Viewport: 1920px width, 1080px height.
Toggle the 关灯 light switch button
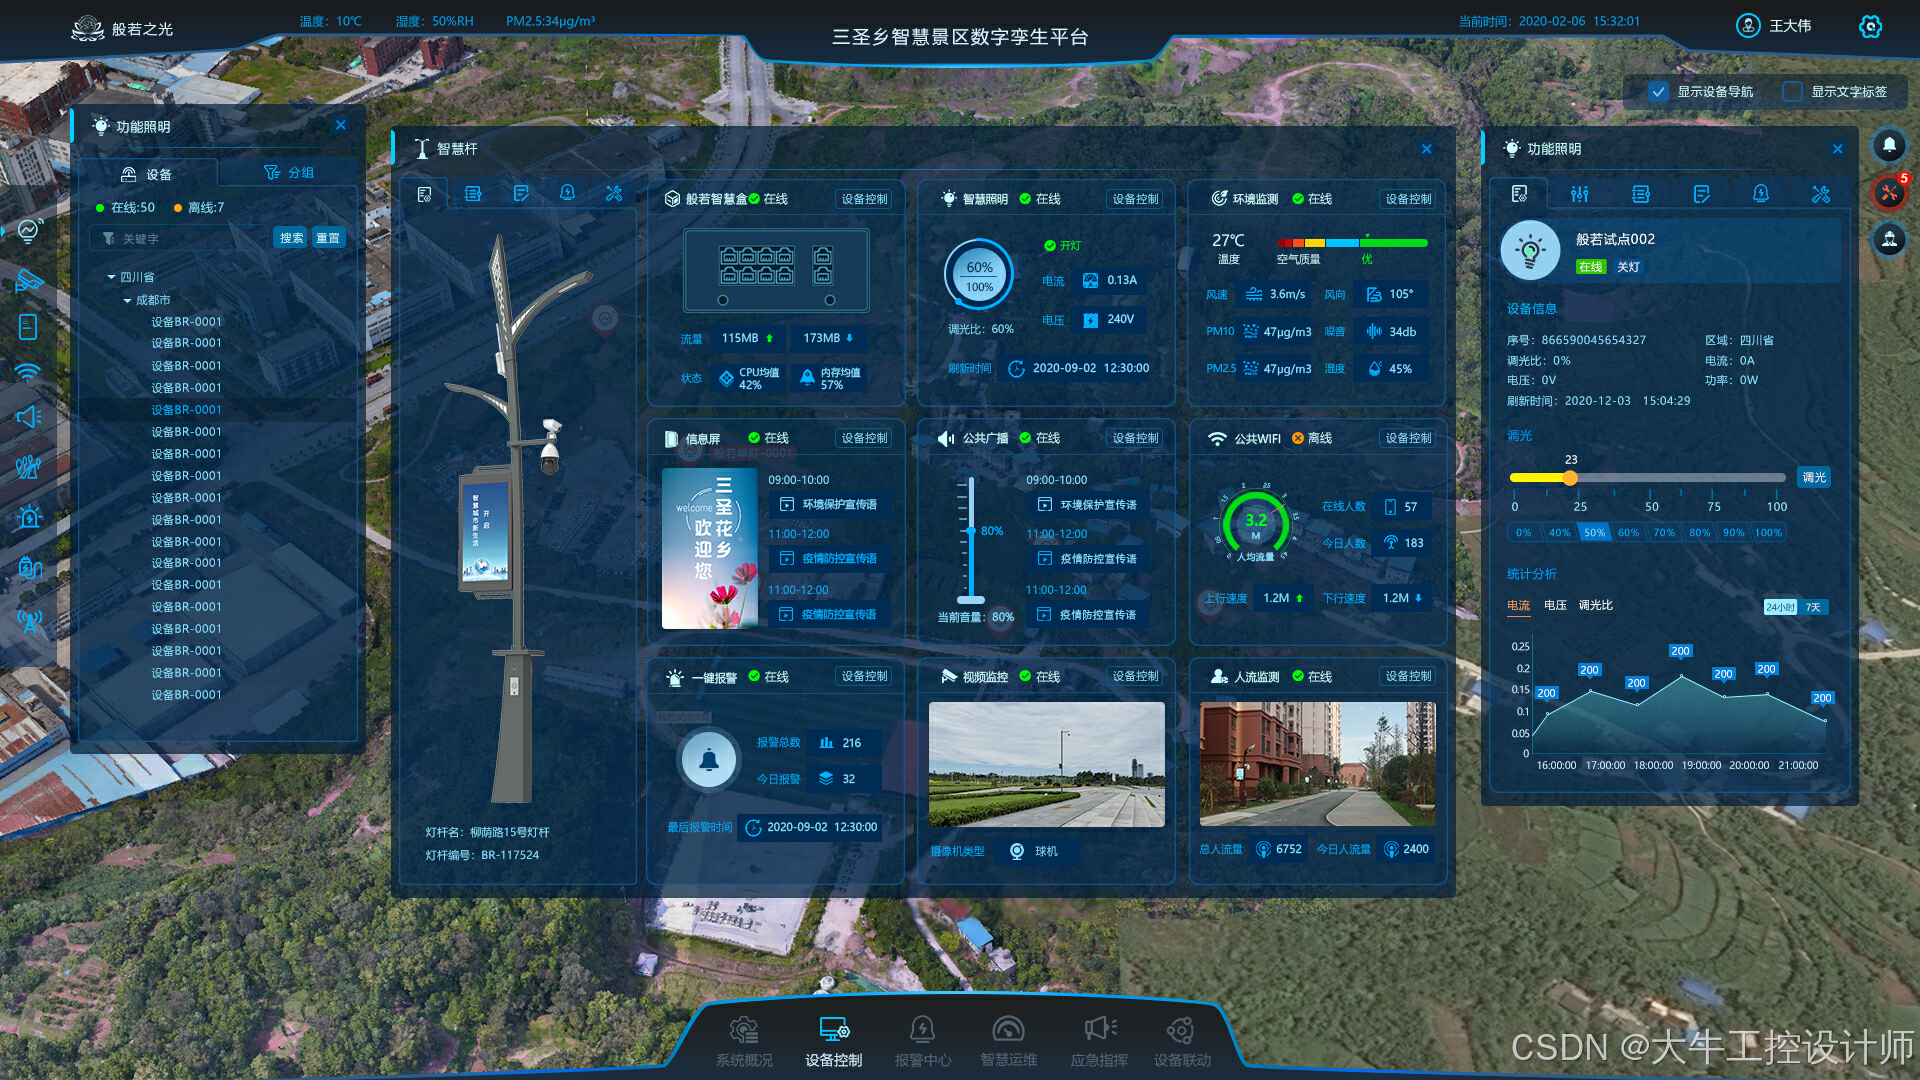(x=1628, y=267)
